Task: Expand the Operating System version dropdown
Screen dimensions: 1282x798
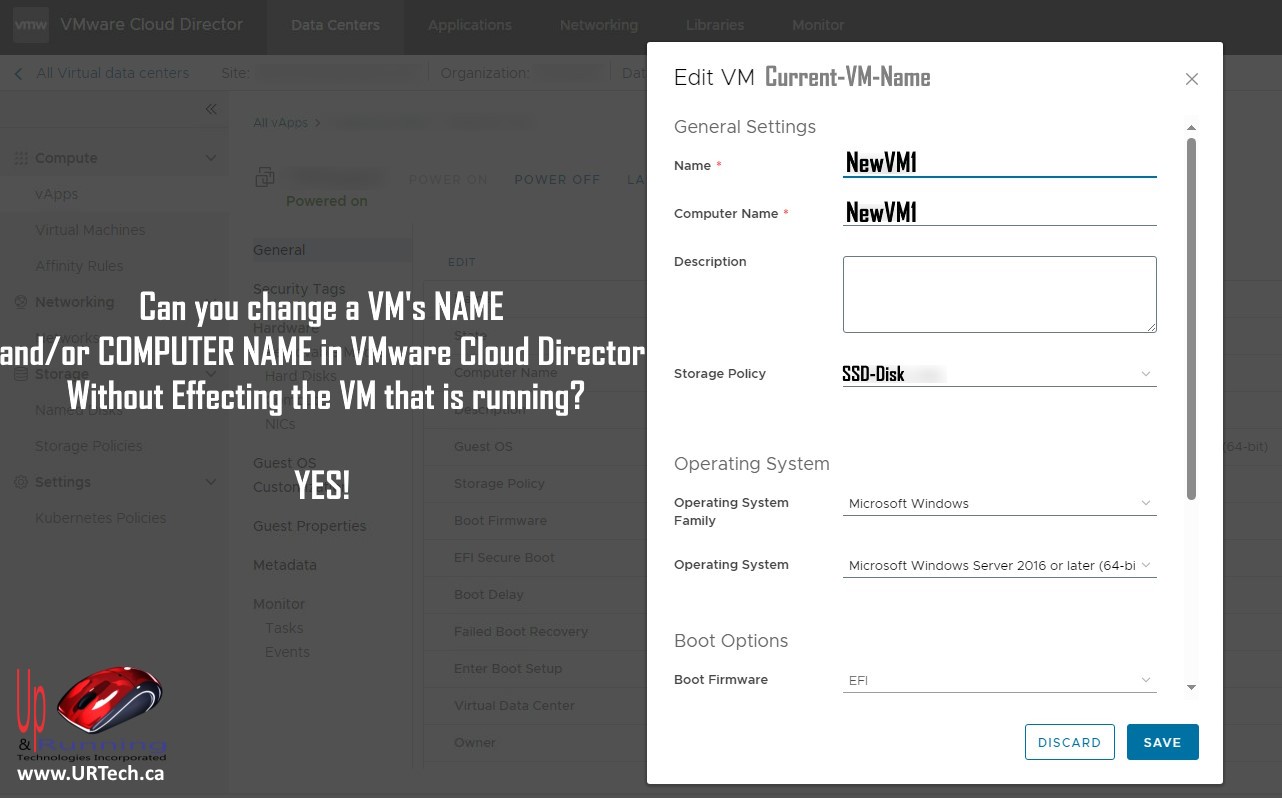Action: pyautogui.click(x=1145, y=565)
